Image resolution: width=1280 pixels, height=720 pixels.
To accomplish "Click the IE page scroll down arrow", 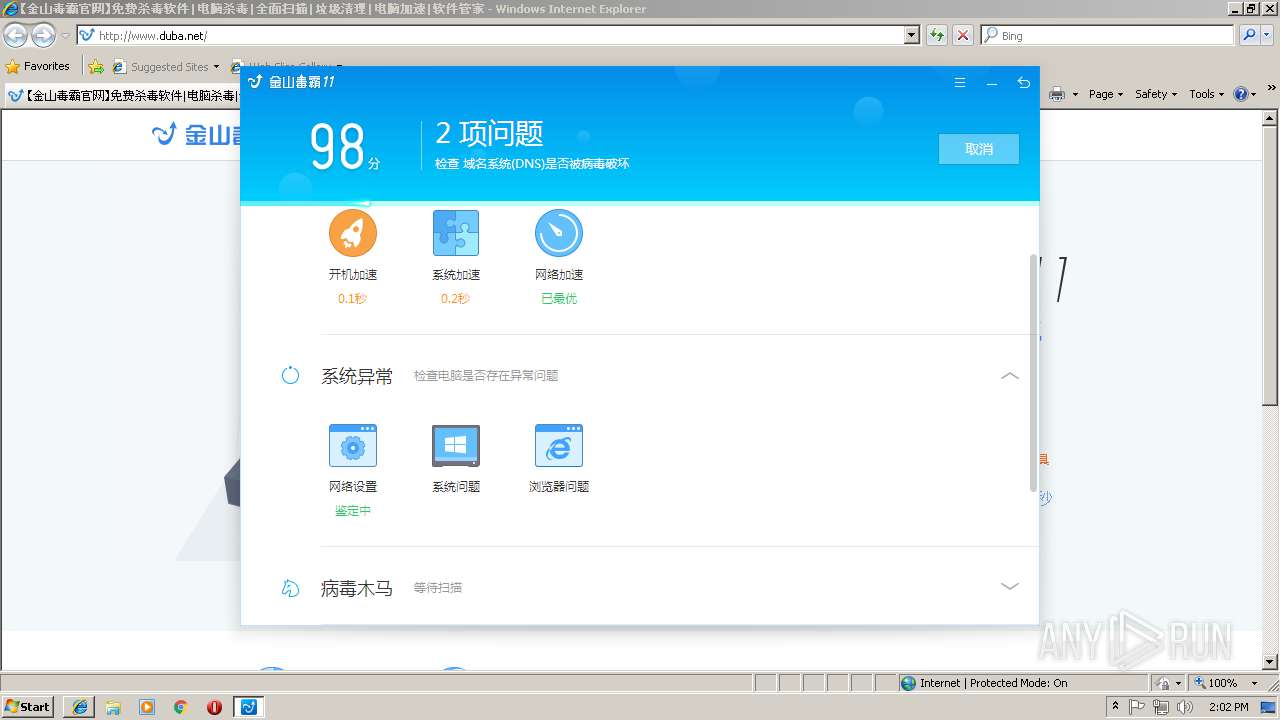I will [x=1271, y=661].
